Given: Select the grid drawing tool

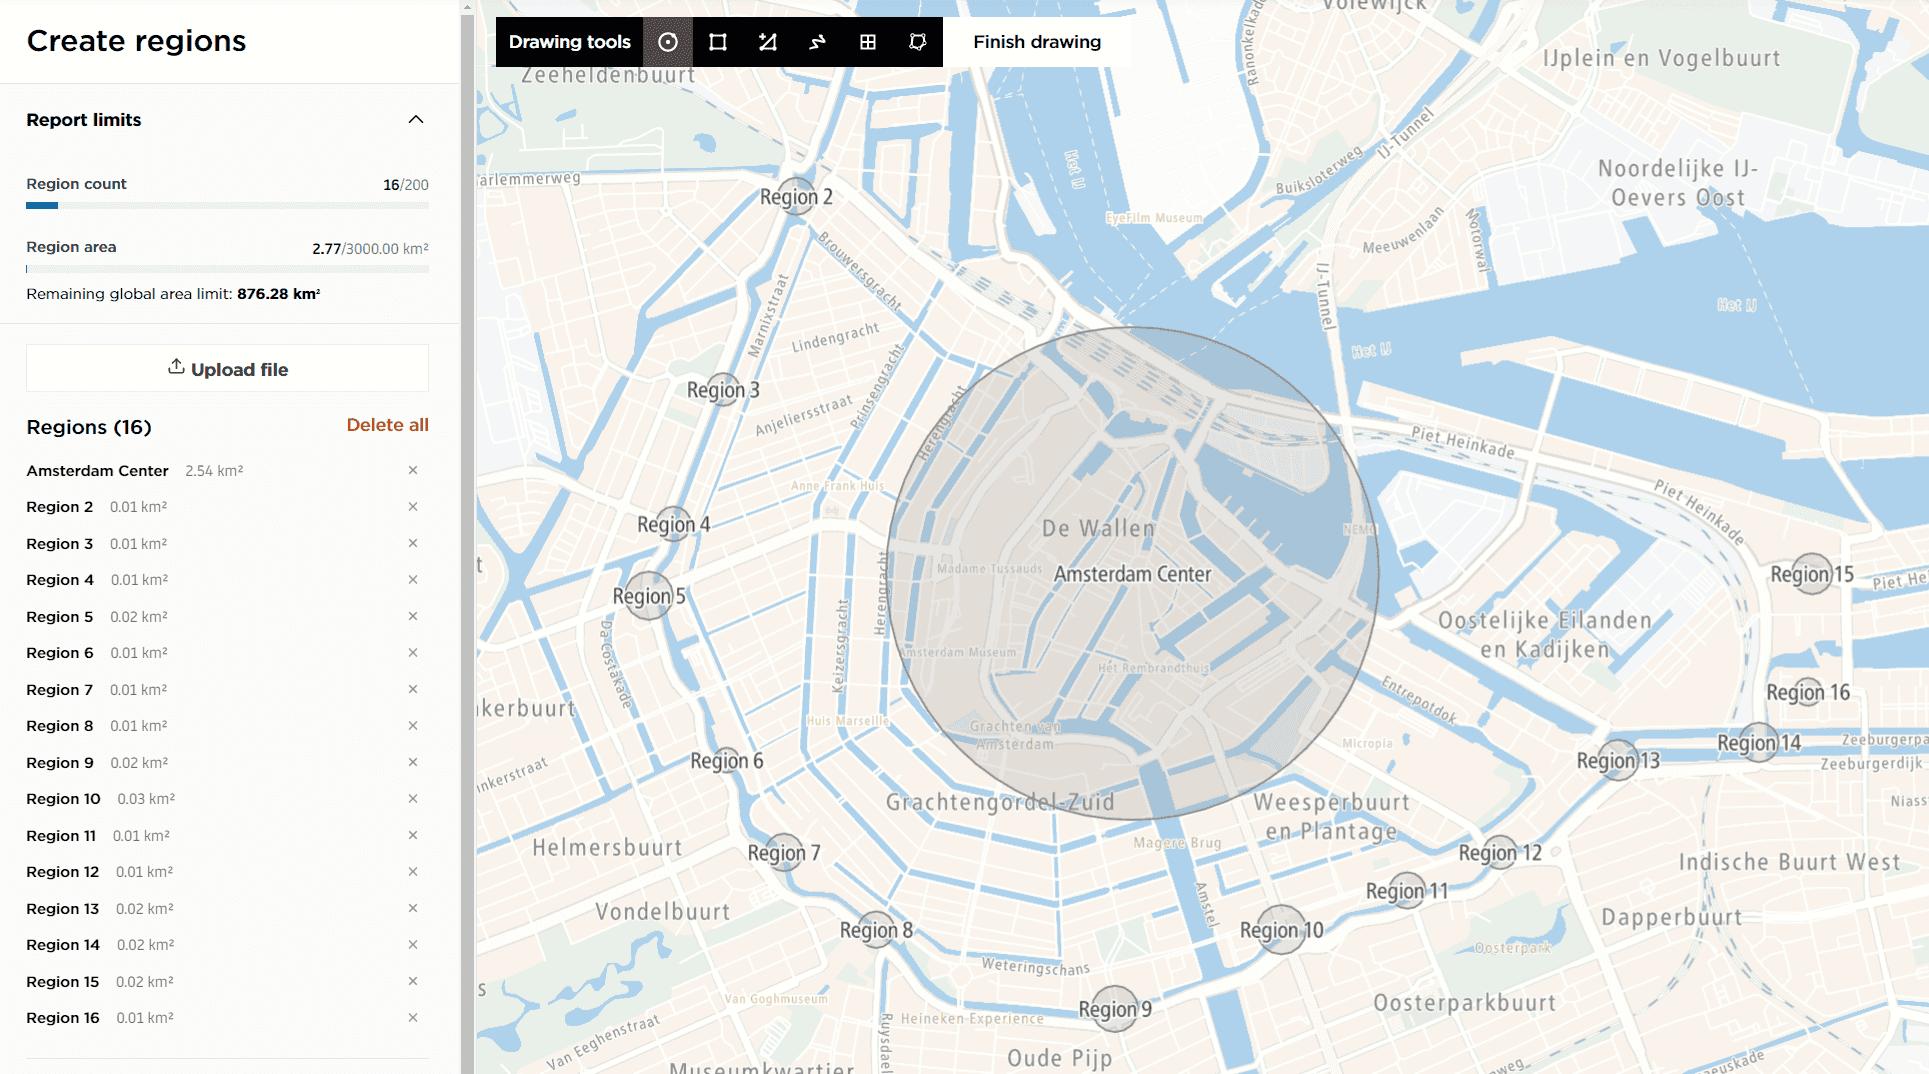Looking at the screenshot, I should (868, 42).
